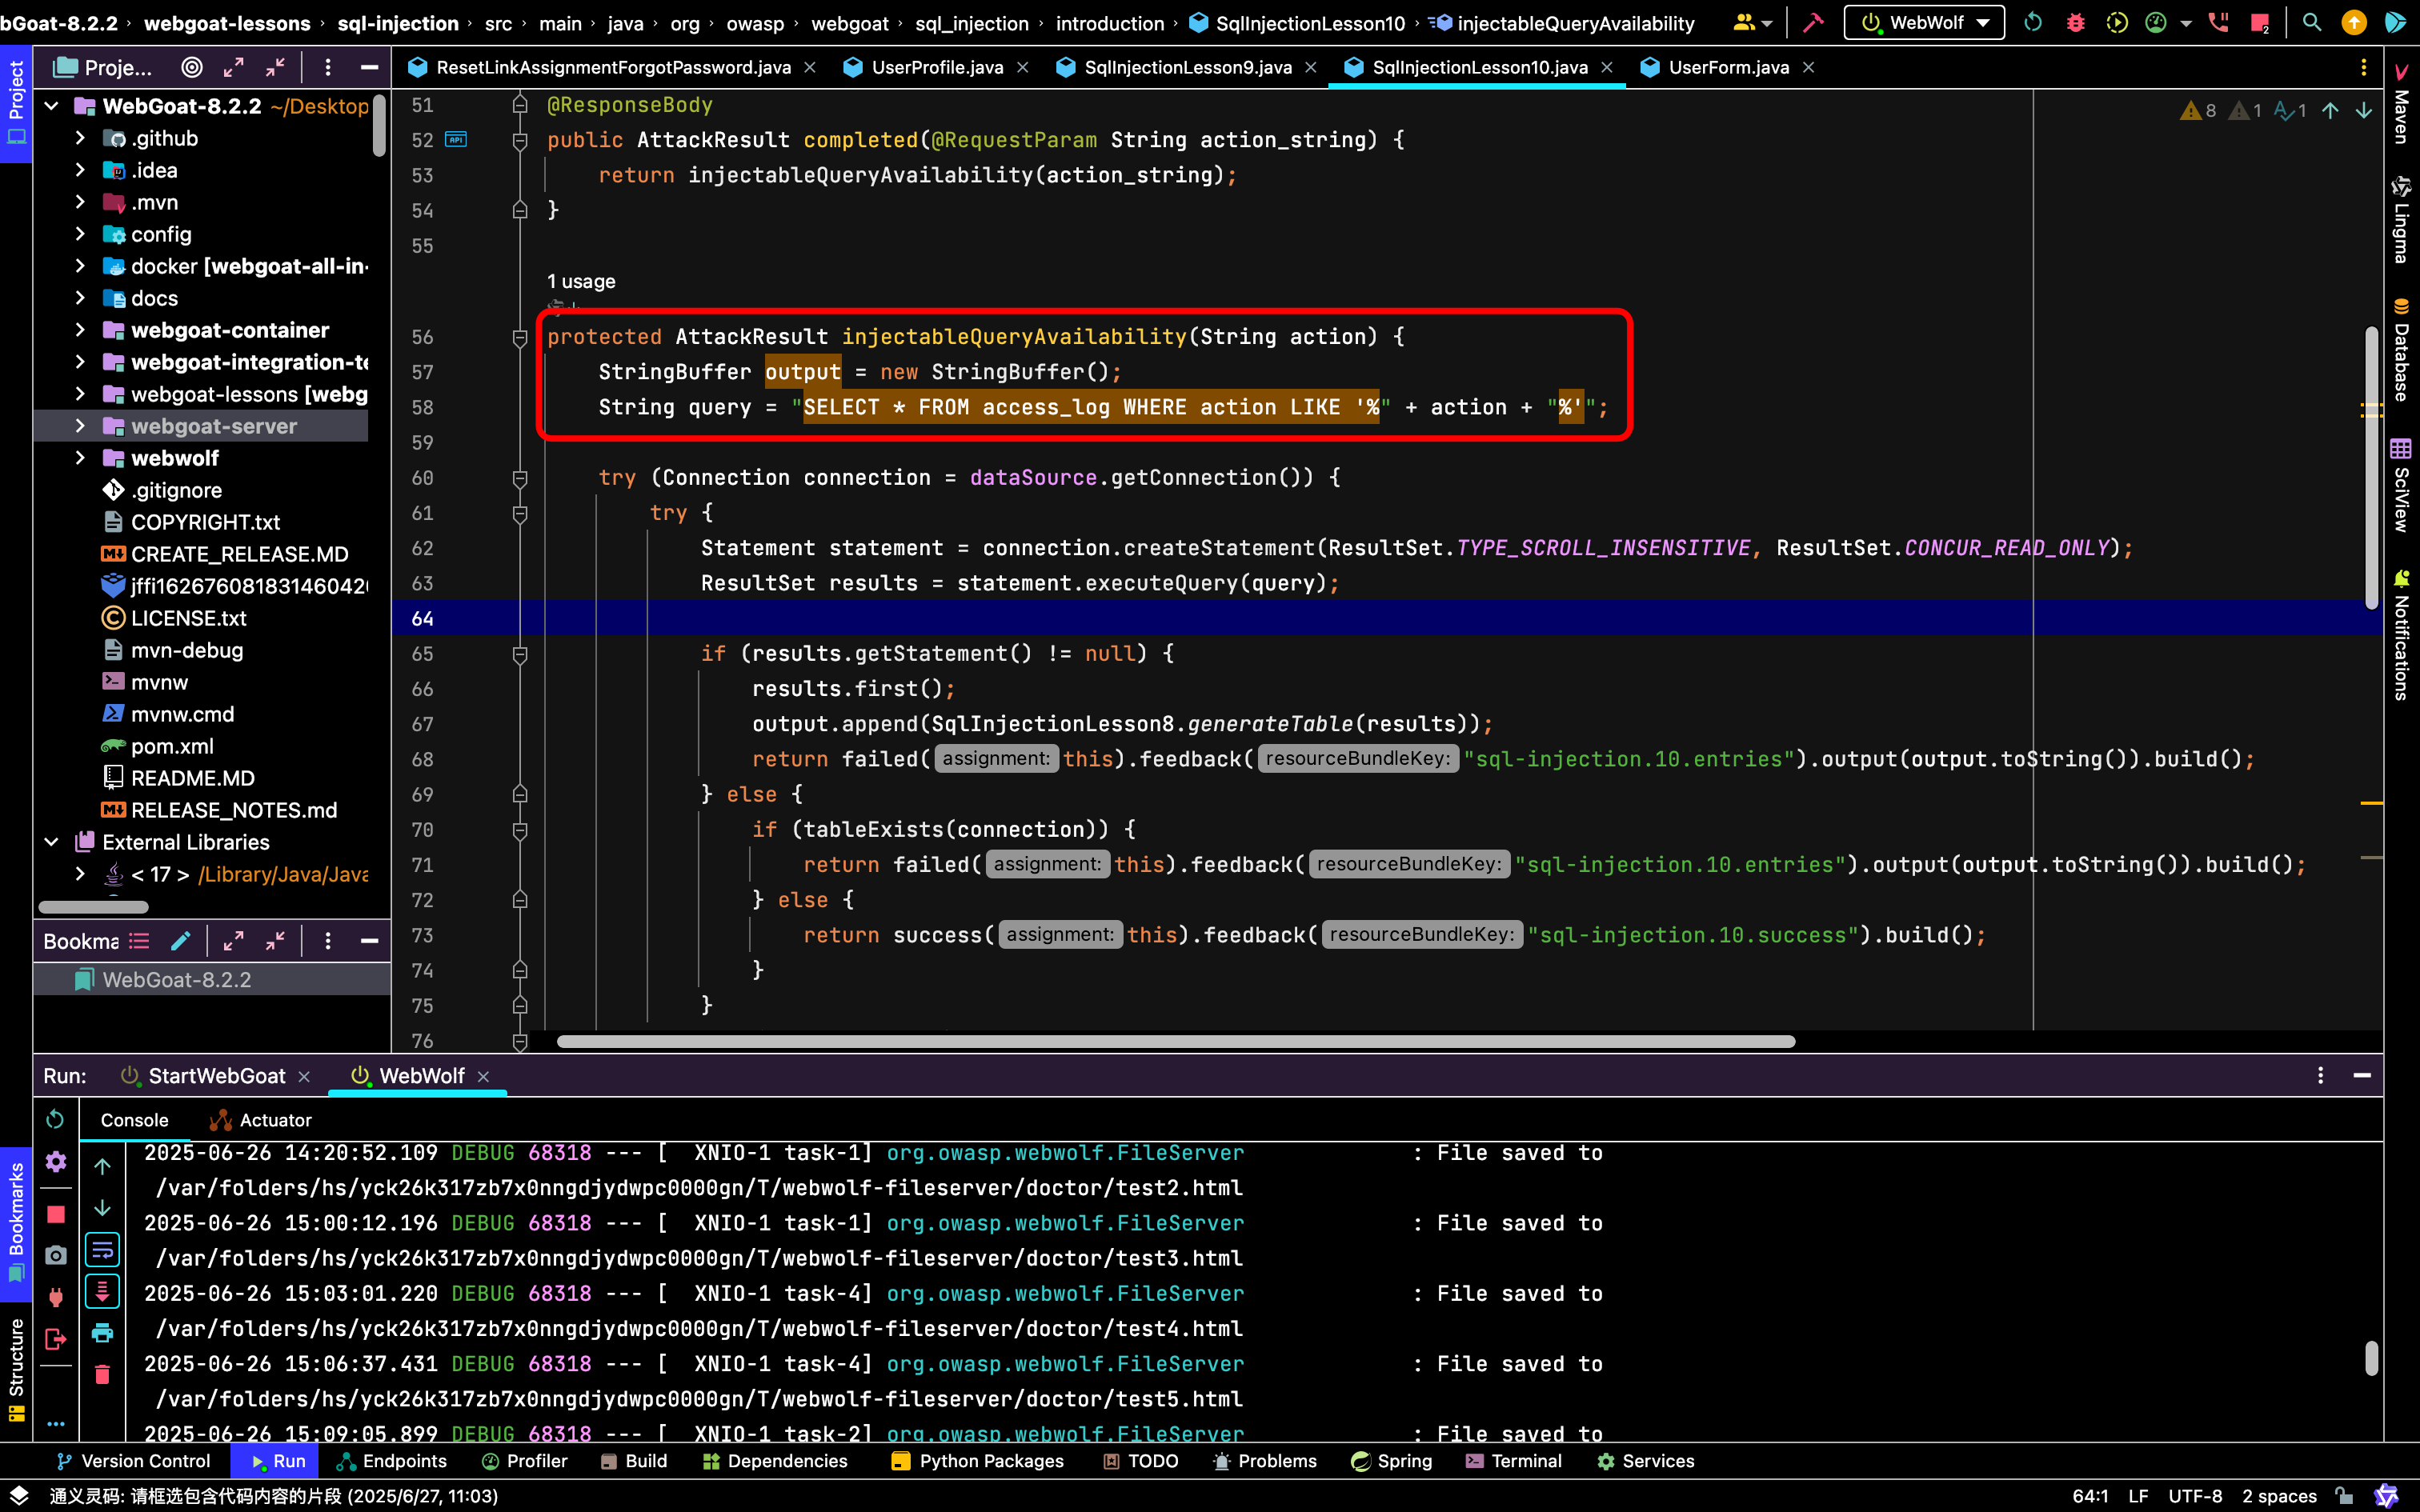Click the editor horizontal scrollbar
This screenshot has height=1512, width=2420.
pyautogui.click(x=1175, y=1041)
